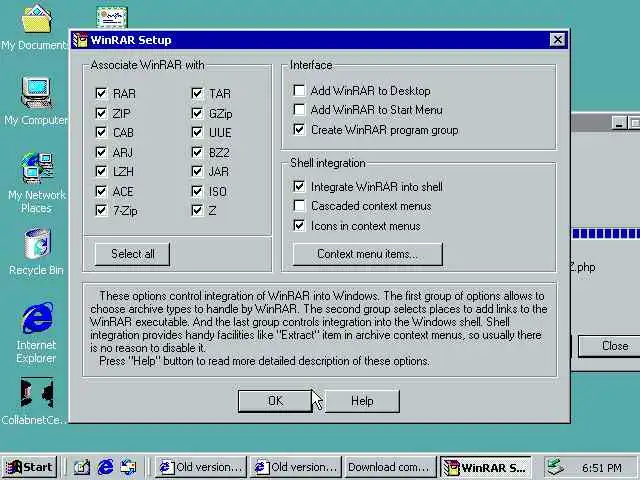
Task: Toggle the LZH file association
Action: [x=101, y=171]
